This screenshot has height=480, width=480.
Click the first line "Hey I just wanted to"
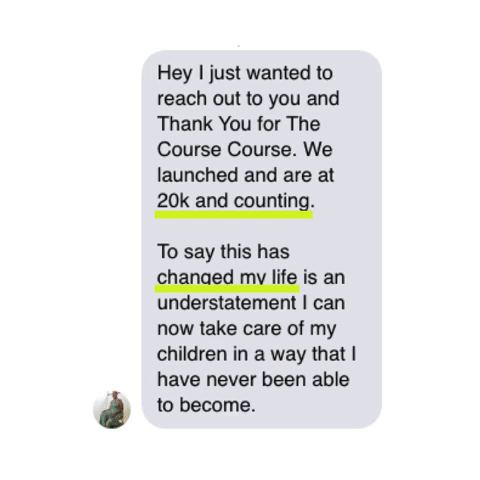pyautogui.click(x=245, y=73)
